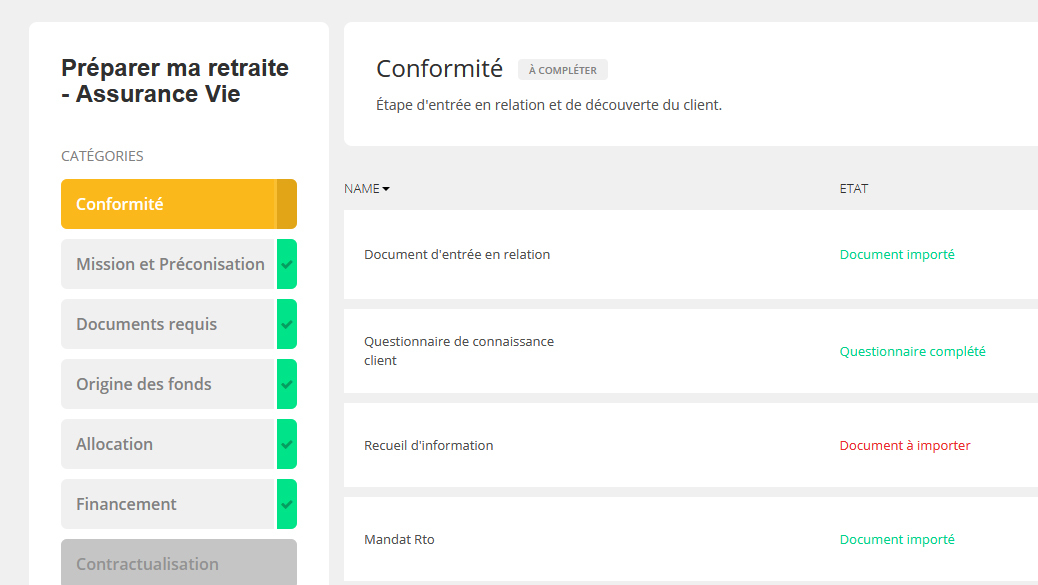The image size is (1038, 585).
Task: Click green checkmark beside Documents requis
Action: click(287, 325)
